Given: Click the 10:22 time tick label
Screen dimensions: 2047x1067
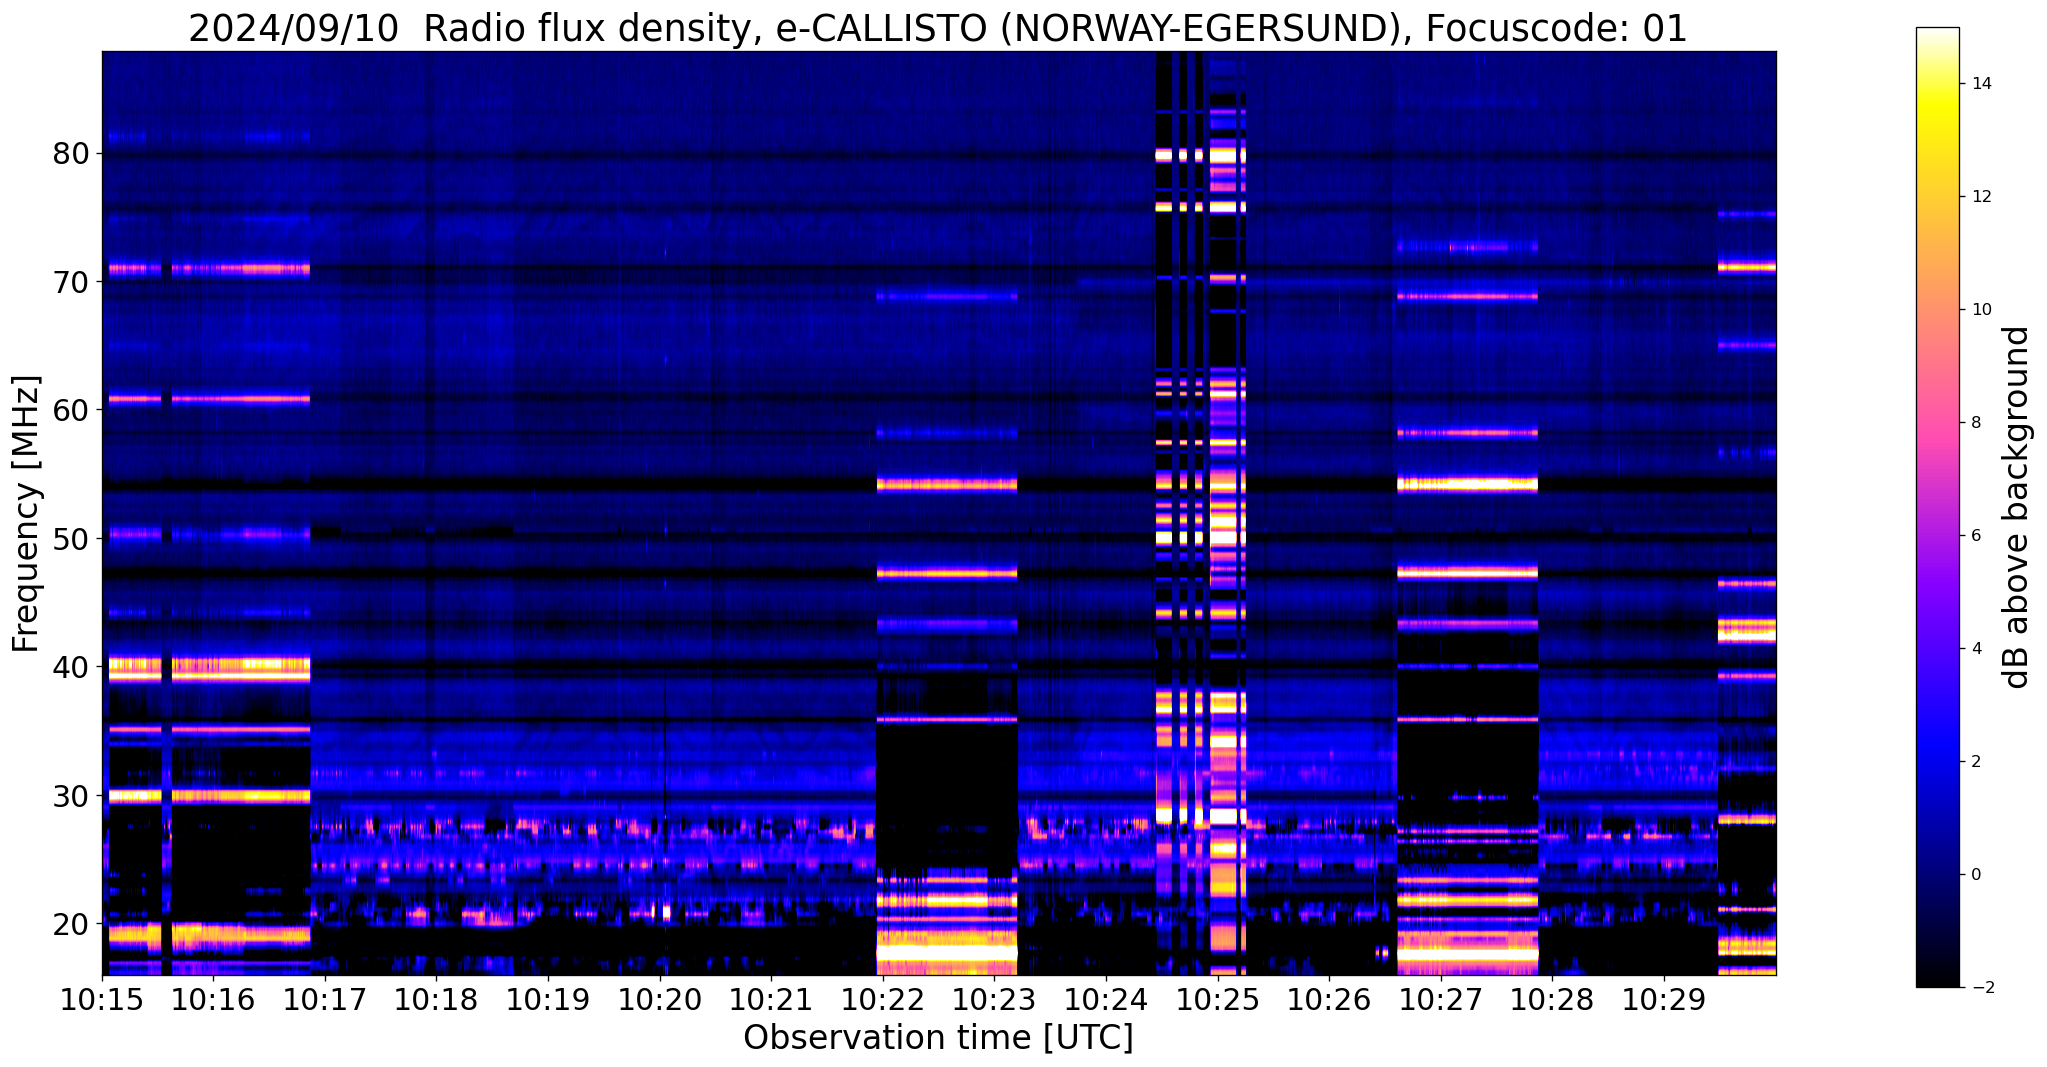Looking at the screenshot, I should pyautogui.click(x=883, y=1000).
